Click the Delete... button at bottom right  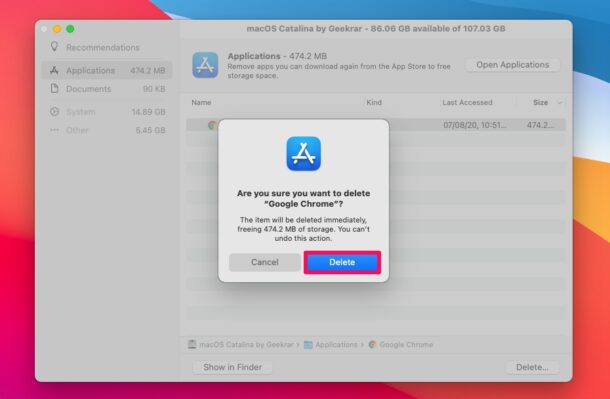coord(532,367)
